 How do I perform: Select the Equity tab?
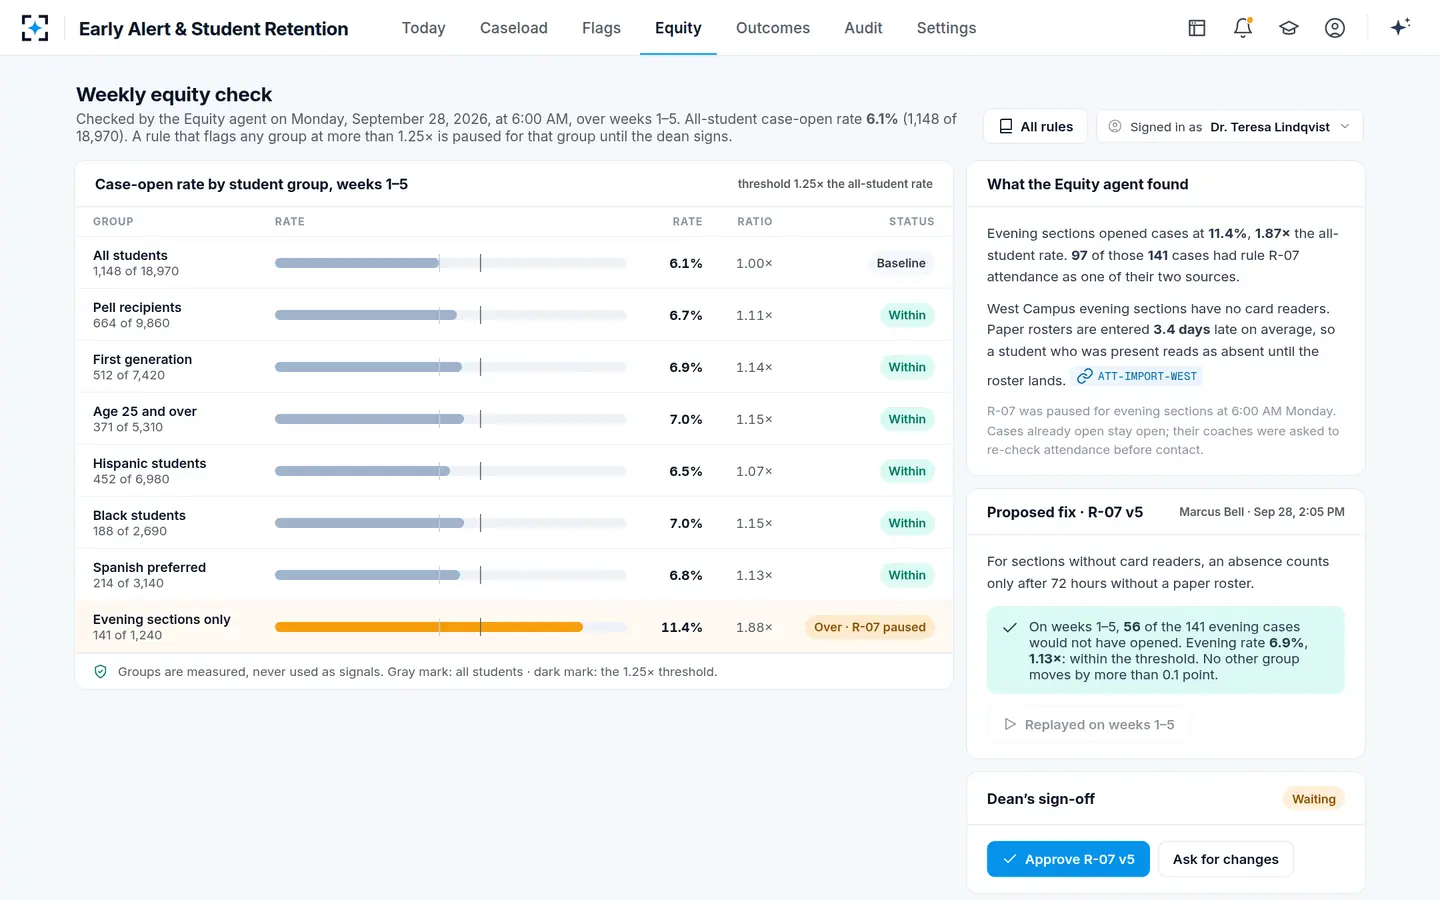[678, 28]
